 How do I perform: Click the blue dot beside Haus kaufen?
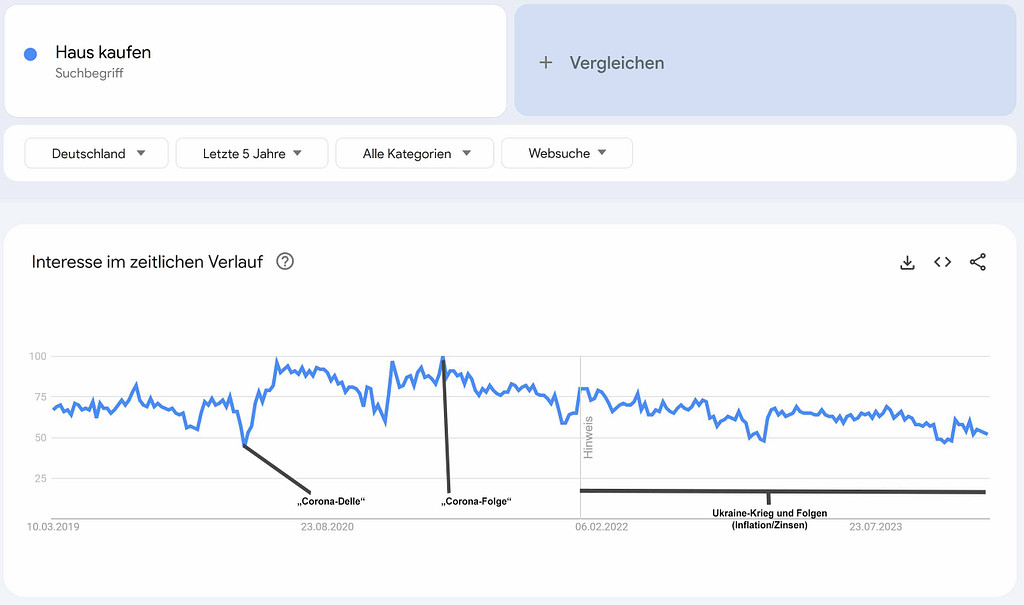pyautogui.click(x=30, y=54)
